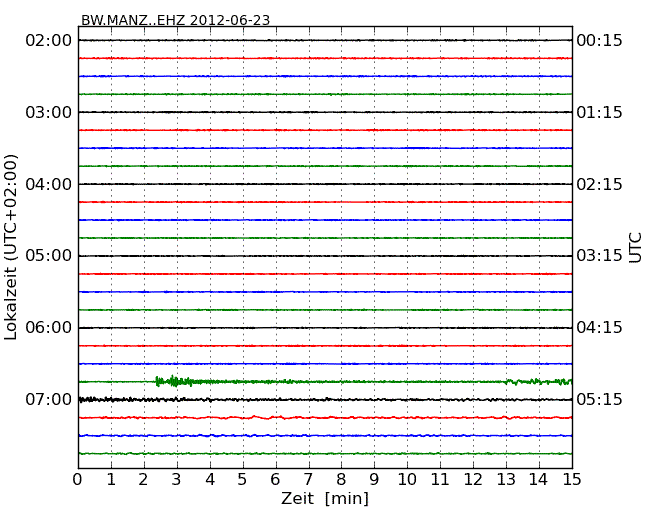The image size is (650, 520).
Task: Click the 15 minute tick label
Action: [x=572, y=480]
